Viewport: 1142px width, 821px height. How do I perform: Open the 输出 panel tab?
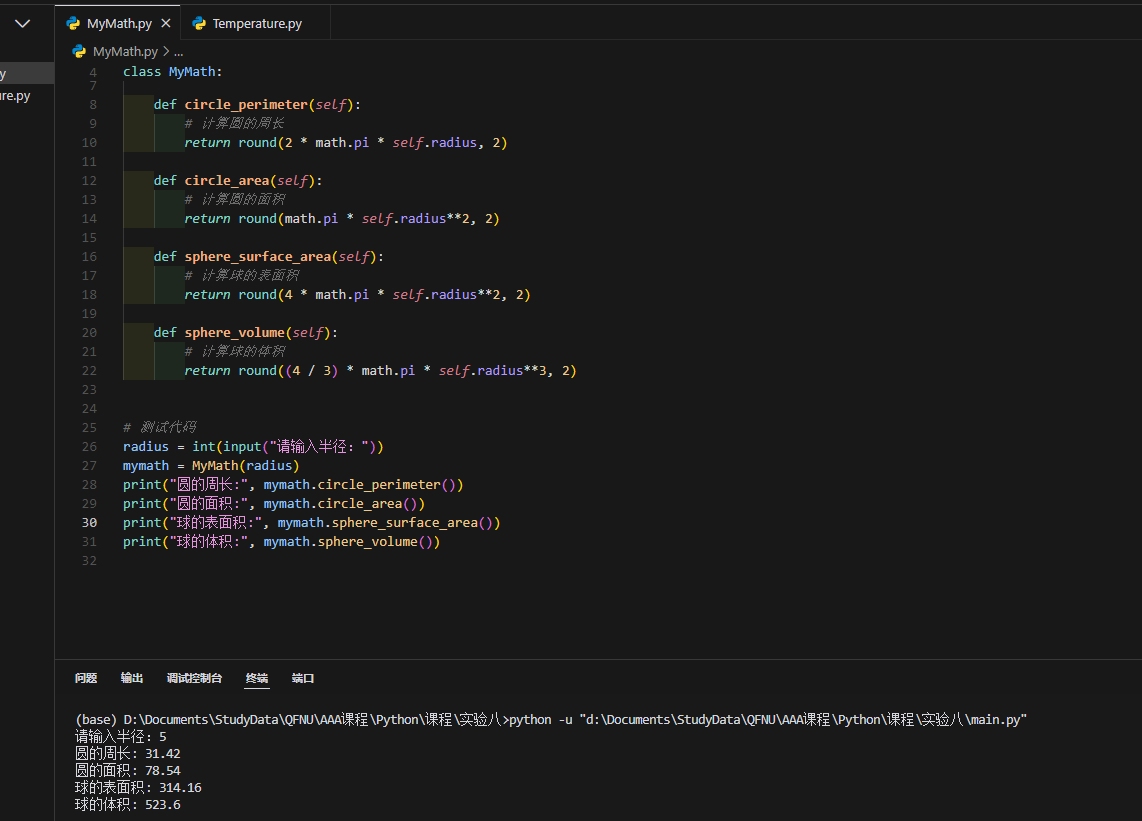pyautogui.click(x=132, y=678)
